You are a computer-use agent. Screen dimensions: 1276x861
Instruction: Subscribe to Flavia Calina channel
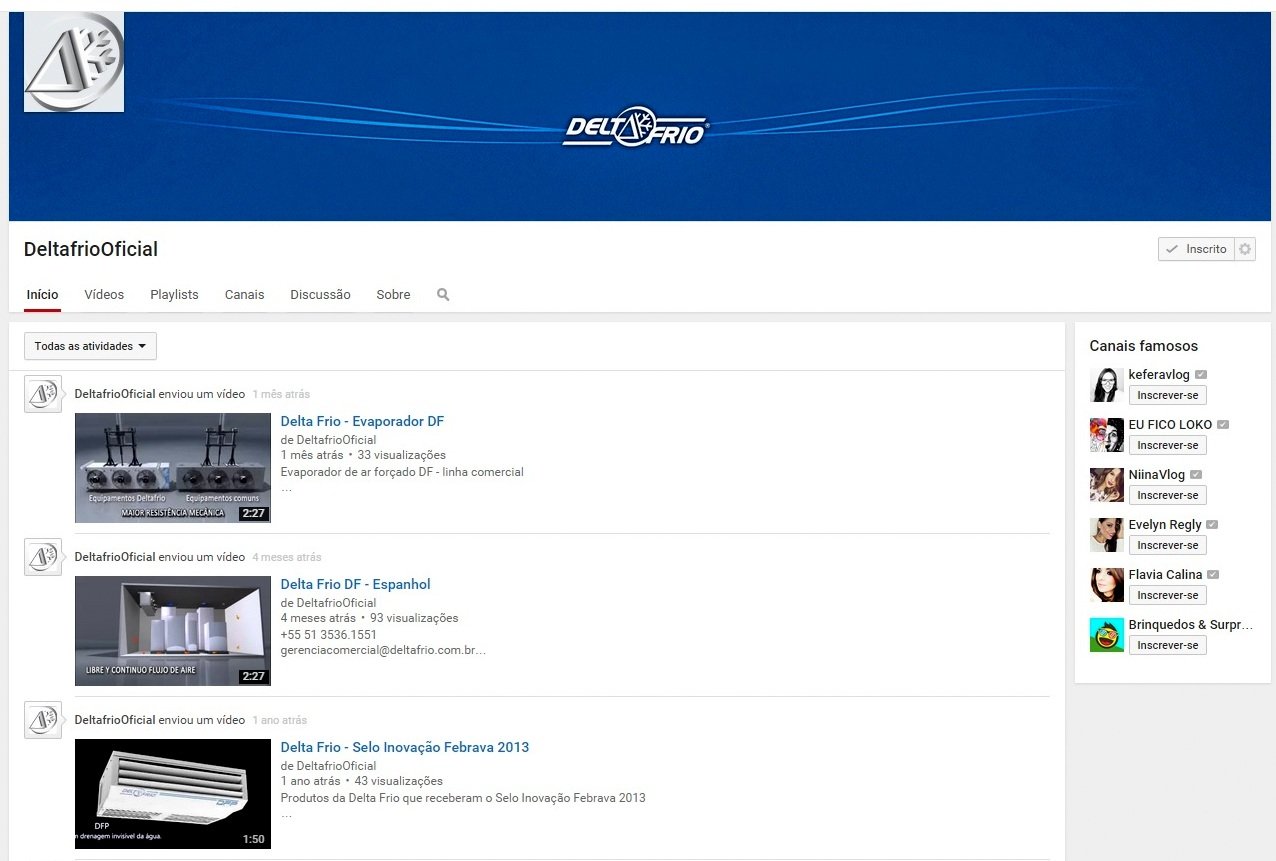point(1167,595)
